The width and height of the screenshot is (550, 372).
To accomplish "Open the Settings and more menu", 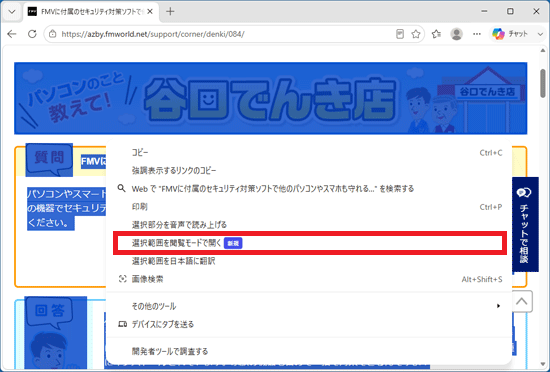I will [x=477, y=34].
